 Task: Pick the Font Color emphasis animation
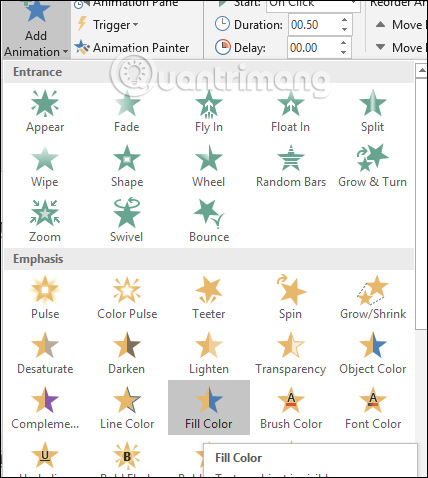tap(372, 408)
